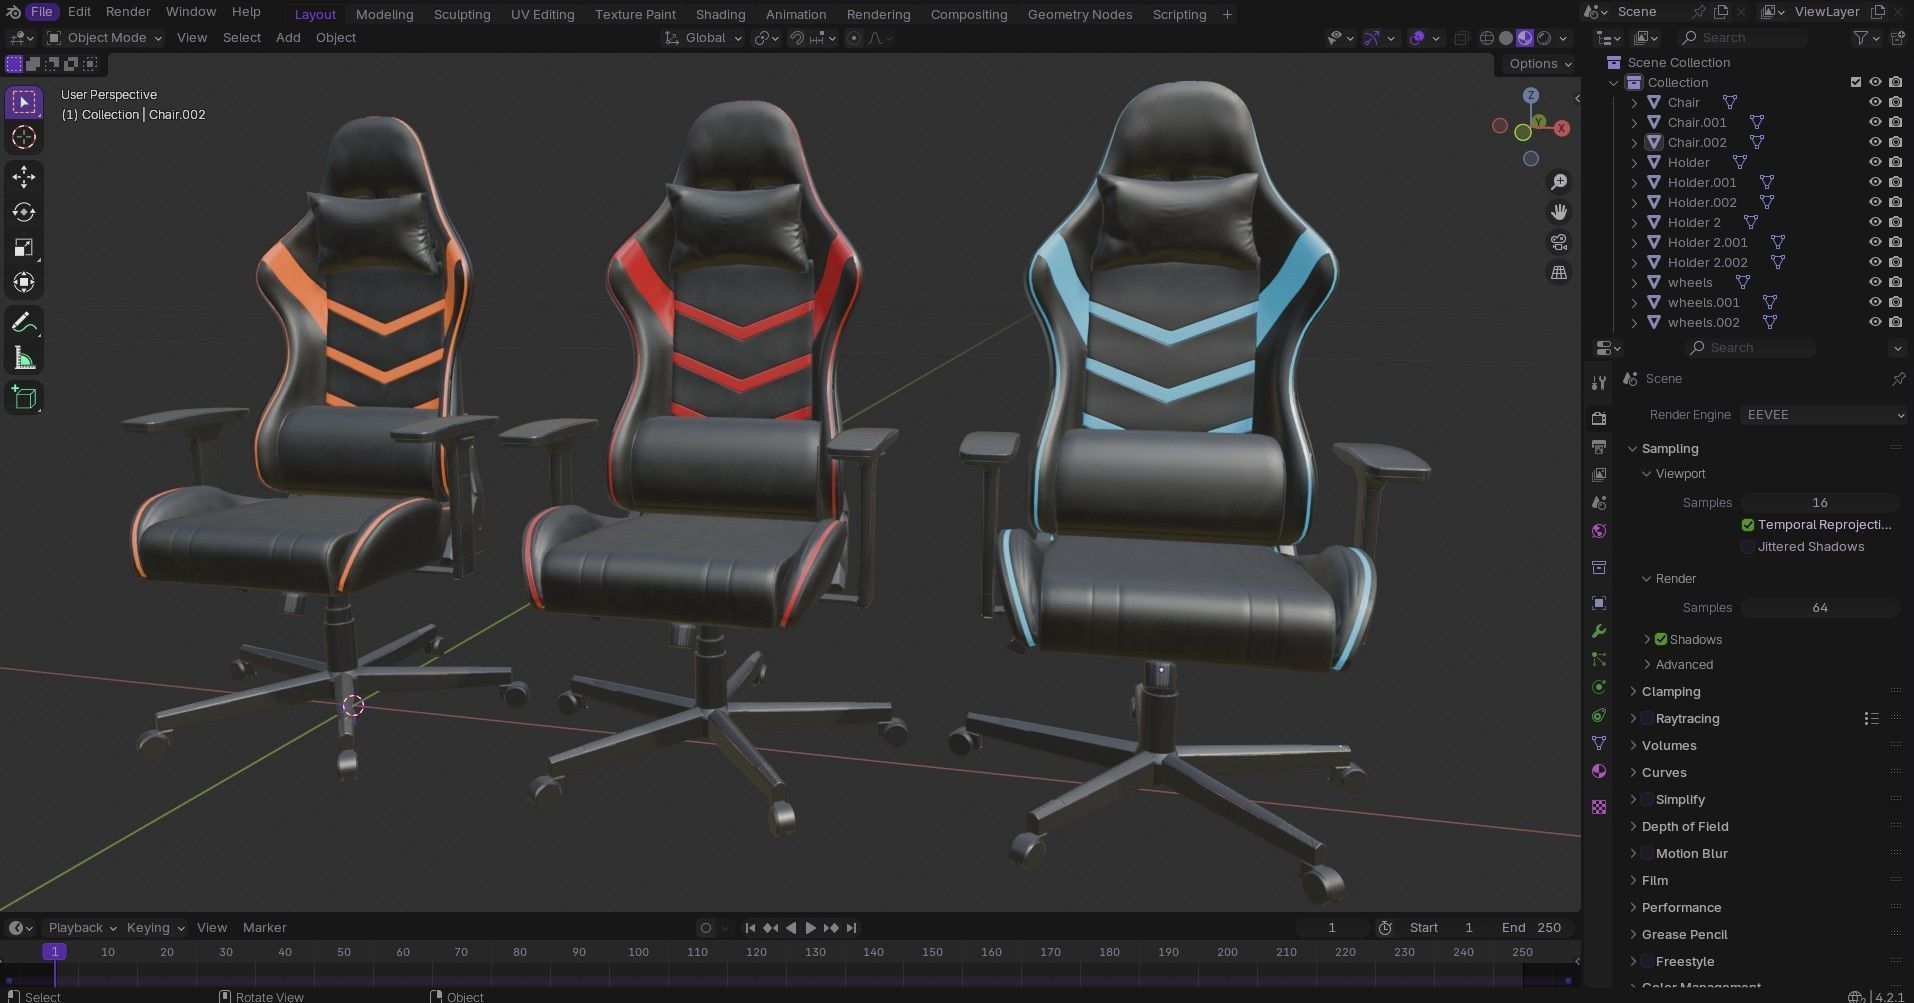Open the Render properties tab

tap(1599, 418)
